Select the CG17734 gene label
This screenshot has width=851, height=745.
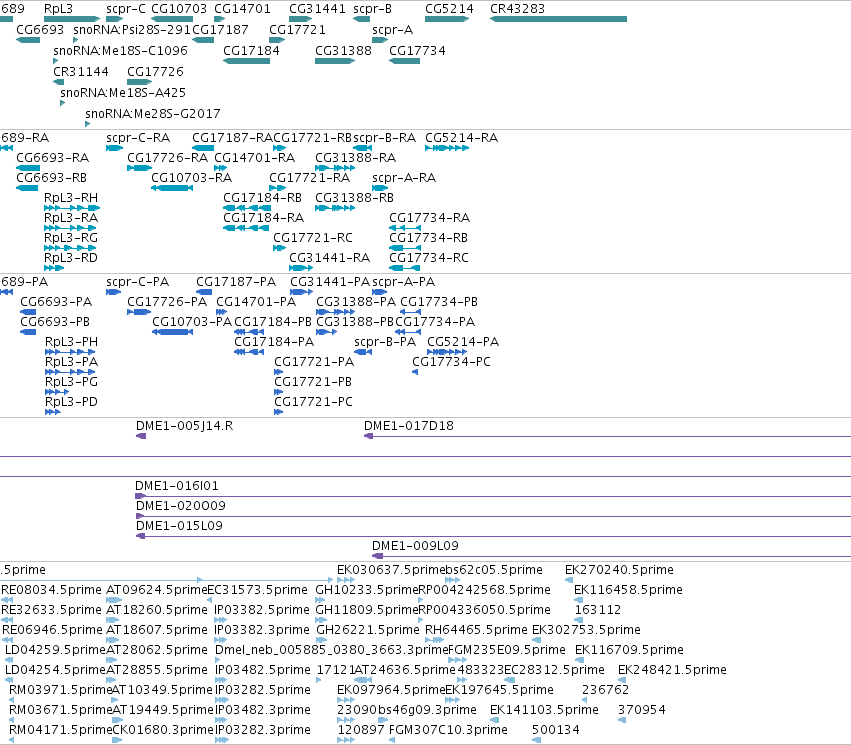417,51
